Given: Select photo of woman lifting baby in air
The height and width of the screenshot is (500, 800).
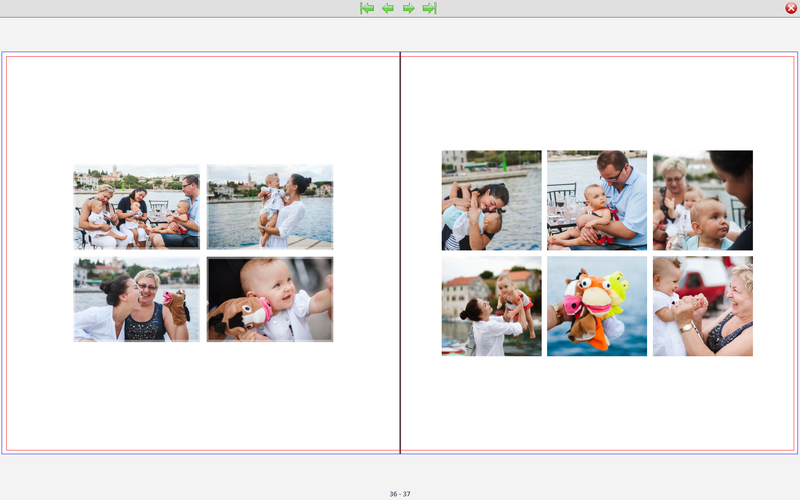Looking at the screenshot, I should click(491, 306).
